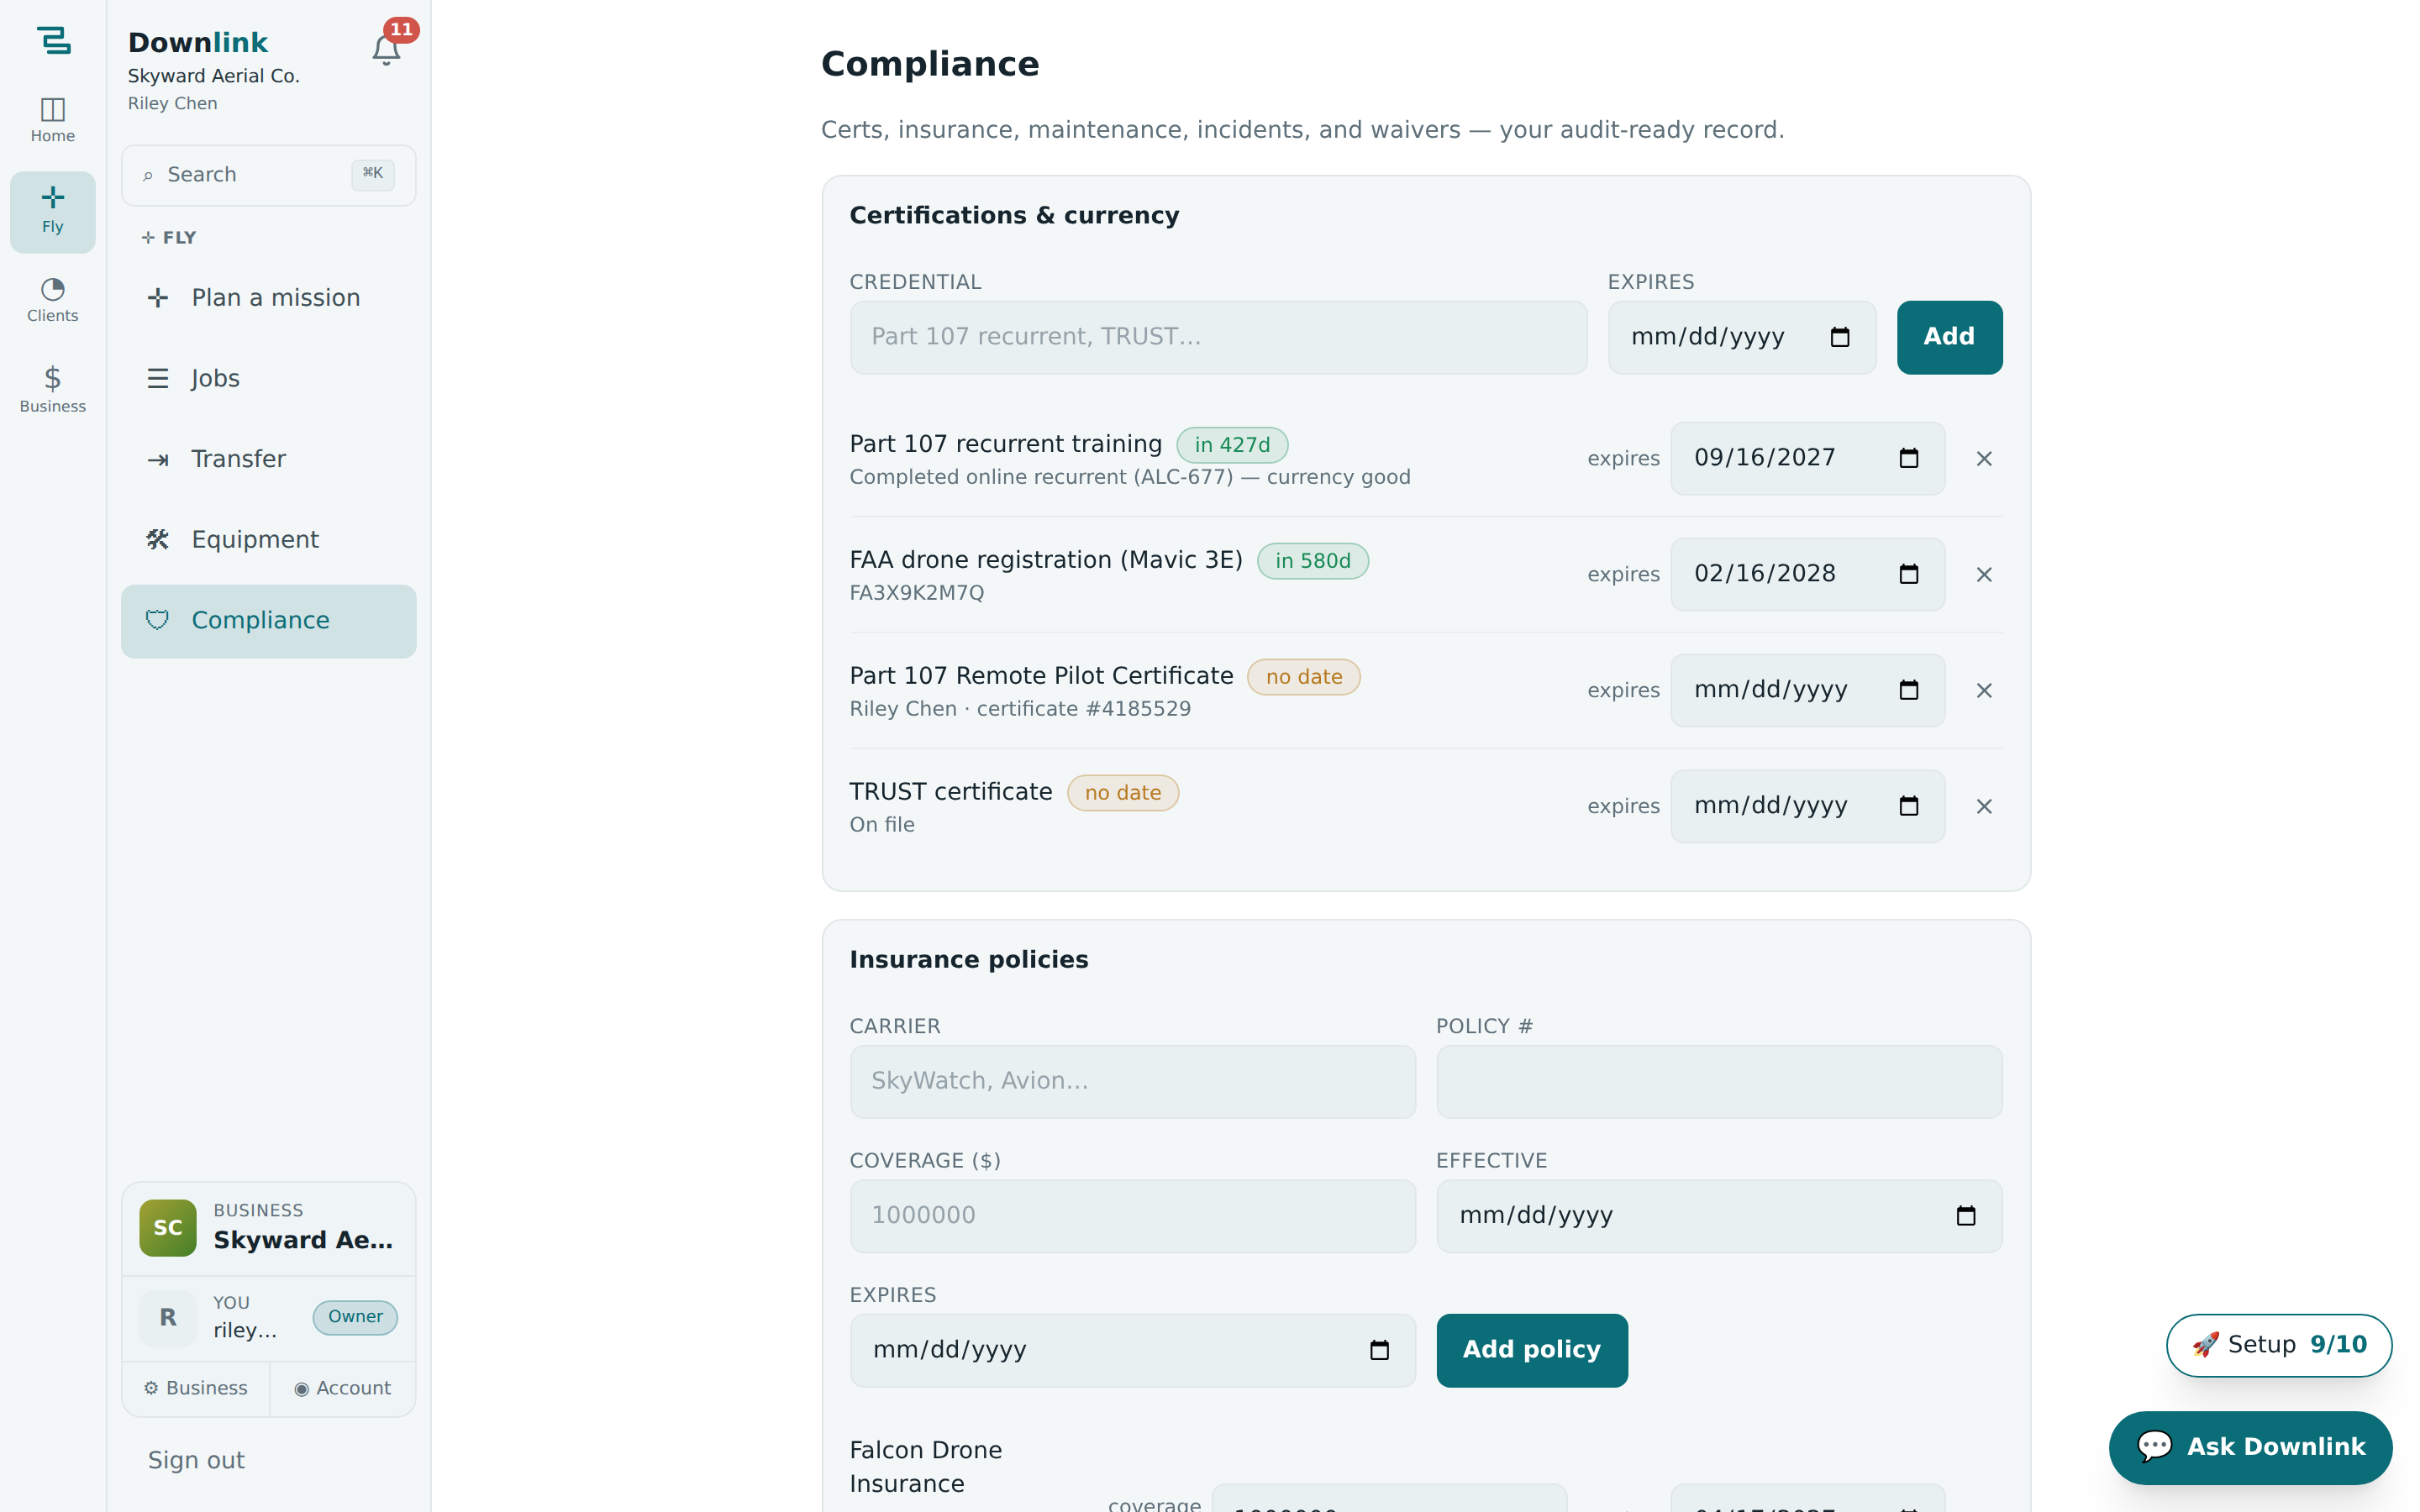This screenshot has height=1512, width=2420.
Task: Open the Setup 9/10 checklist
Action: point(2278,1345)
